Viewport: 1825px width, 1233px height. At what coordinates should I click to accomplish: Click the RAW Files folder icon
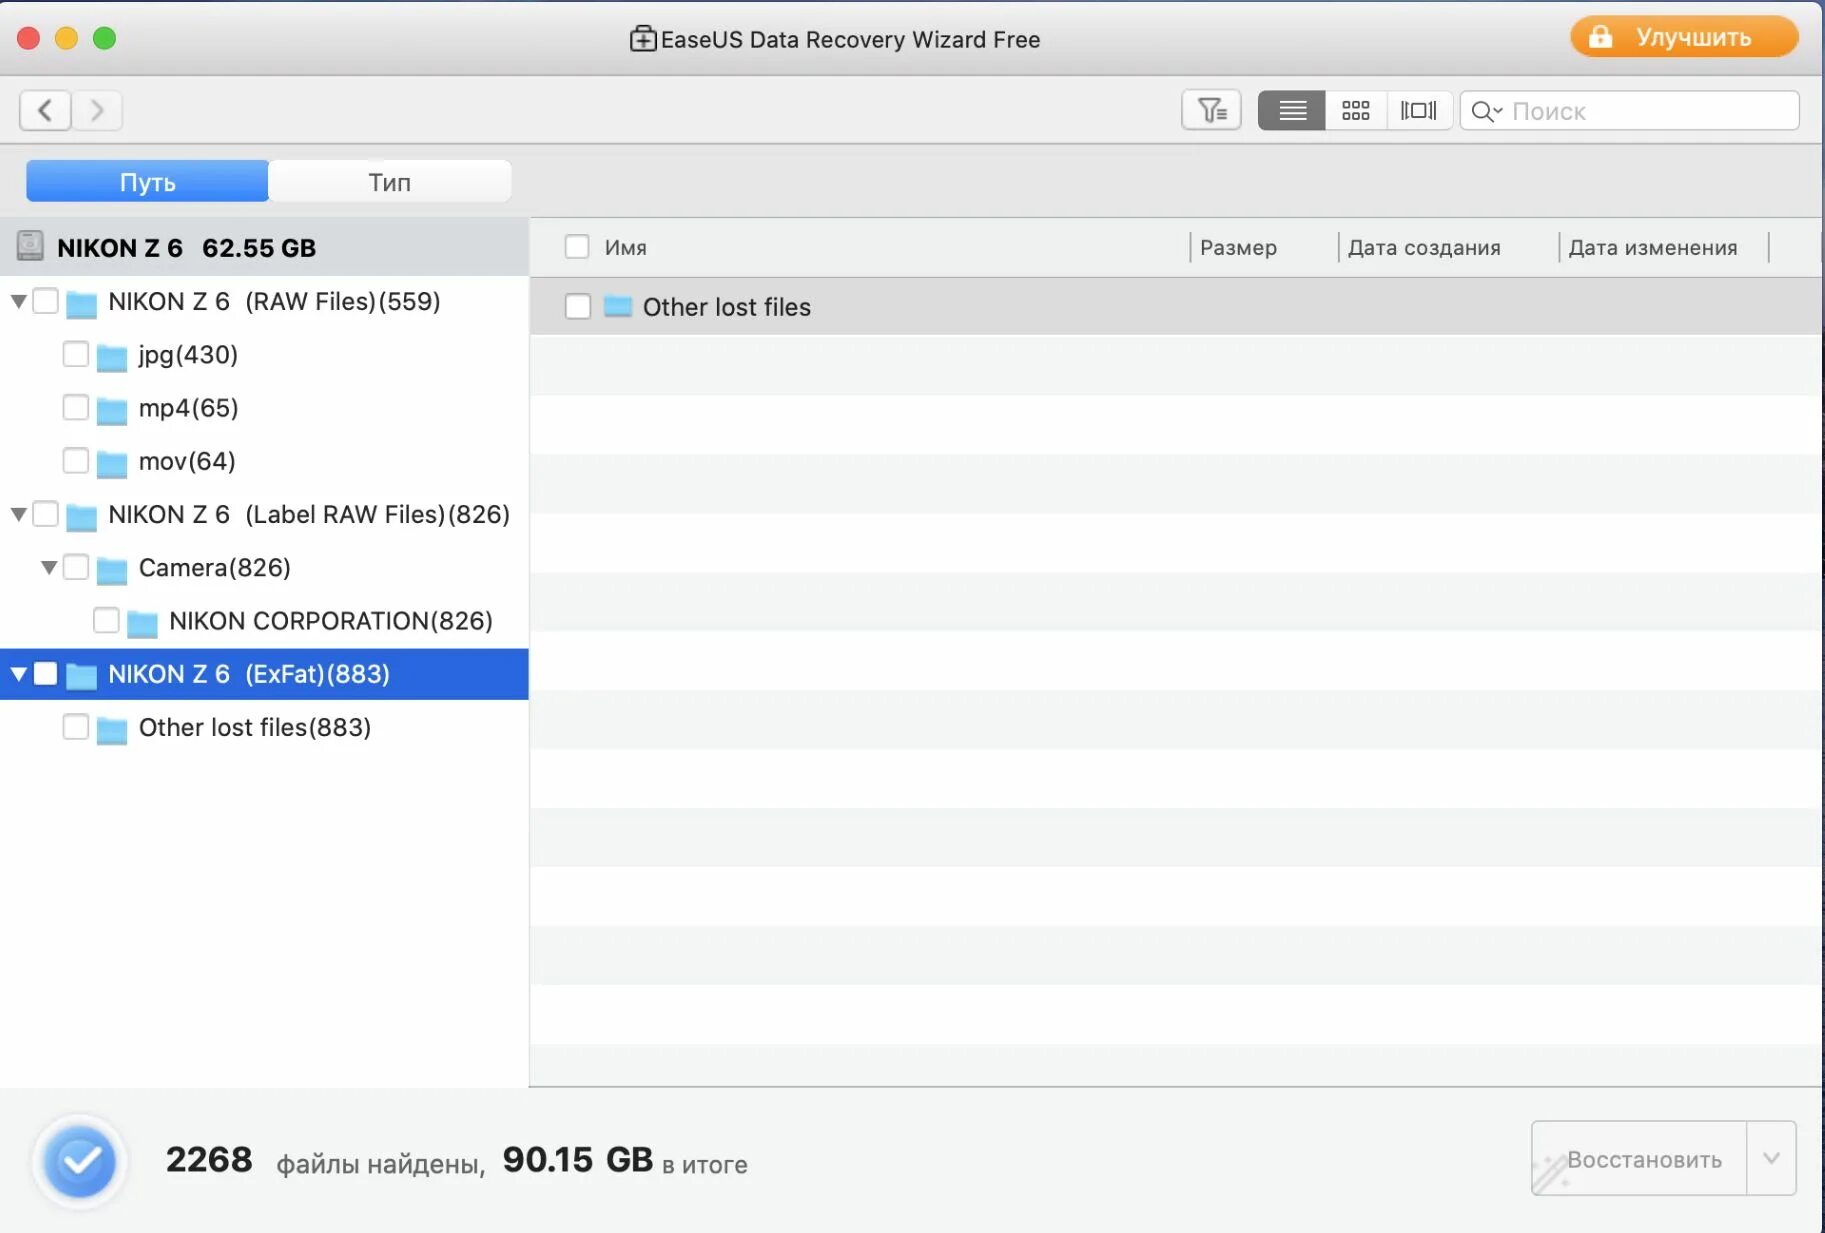coord(81,303)
